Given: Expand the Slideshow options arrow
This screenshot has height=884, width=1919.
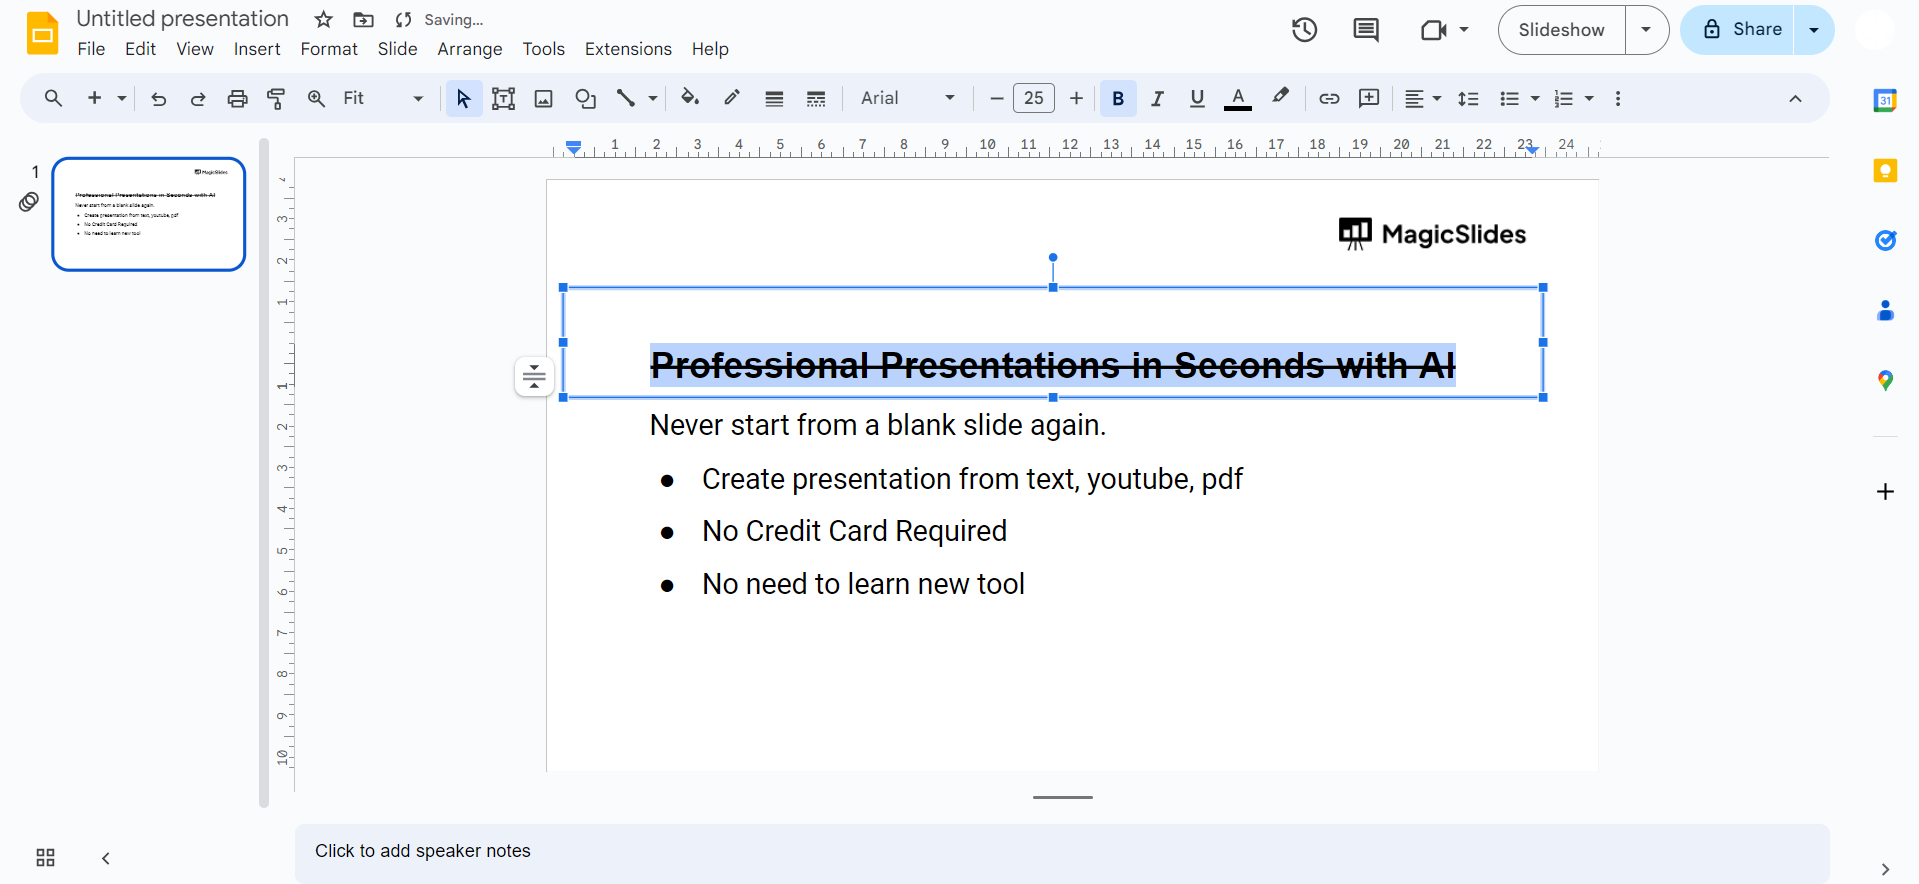Looking at the screenshot, I should pos(1646,30).
